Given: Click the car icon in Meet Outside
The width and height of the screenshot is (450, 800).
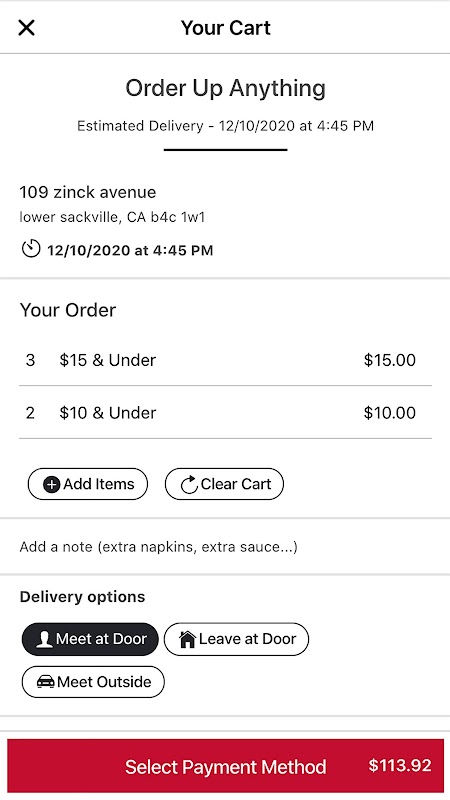Looking at the screenshot, I should 46,682.
